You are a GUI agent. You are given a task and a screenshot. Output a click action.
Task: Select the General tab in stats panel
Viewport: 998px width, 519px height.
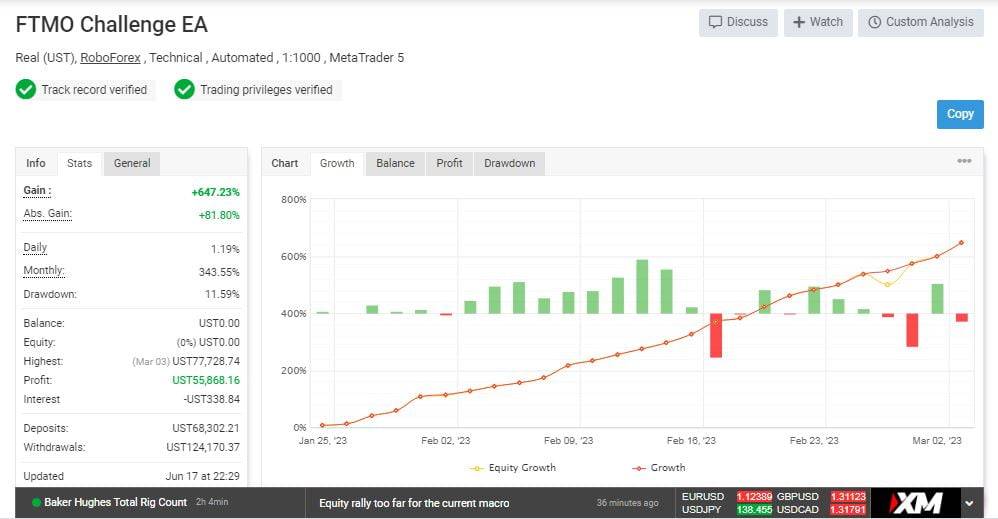pos(132,163)
